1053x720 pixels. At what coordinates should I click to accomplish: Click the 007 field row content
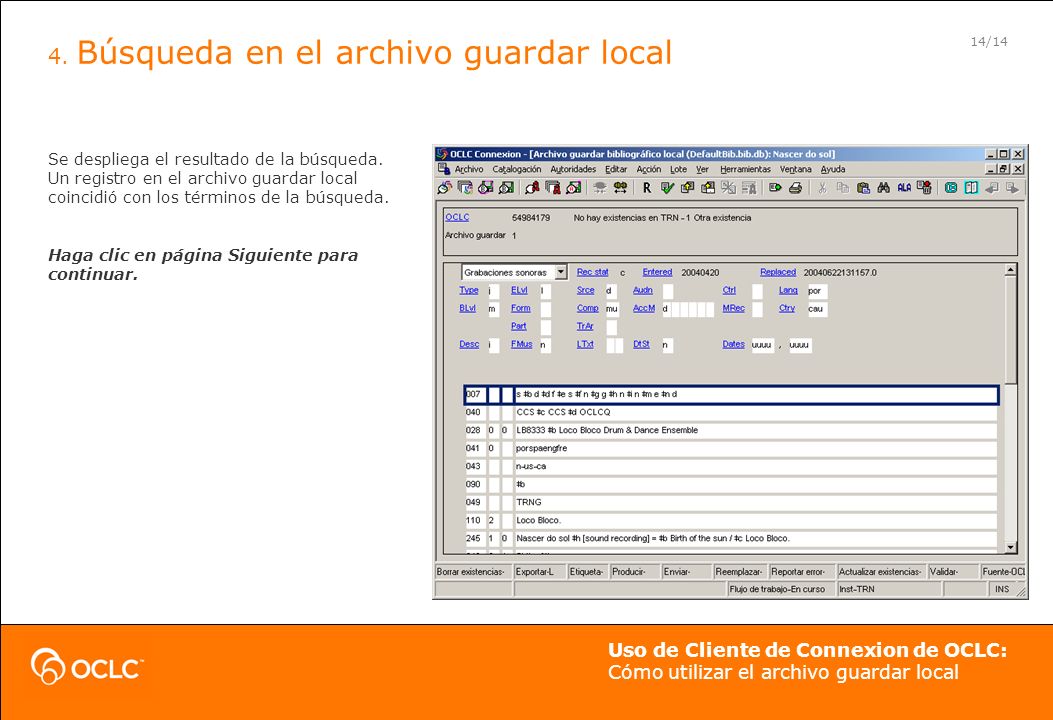(756, 394)
